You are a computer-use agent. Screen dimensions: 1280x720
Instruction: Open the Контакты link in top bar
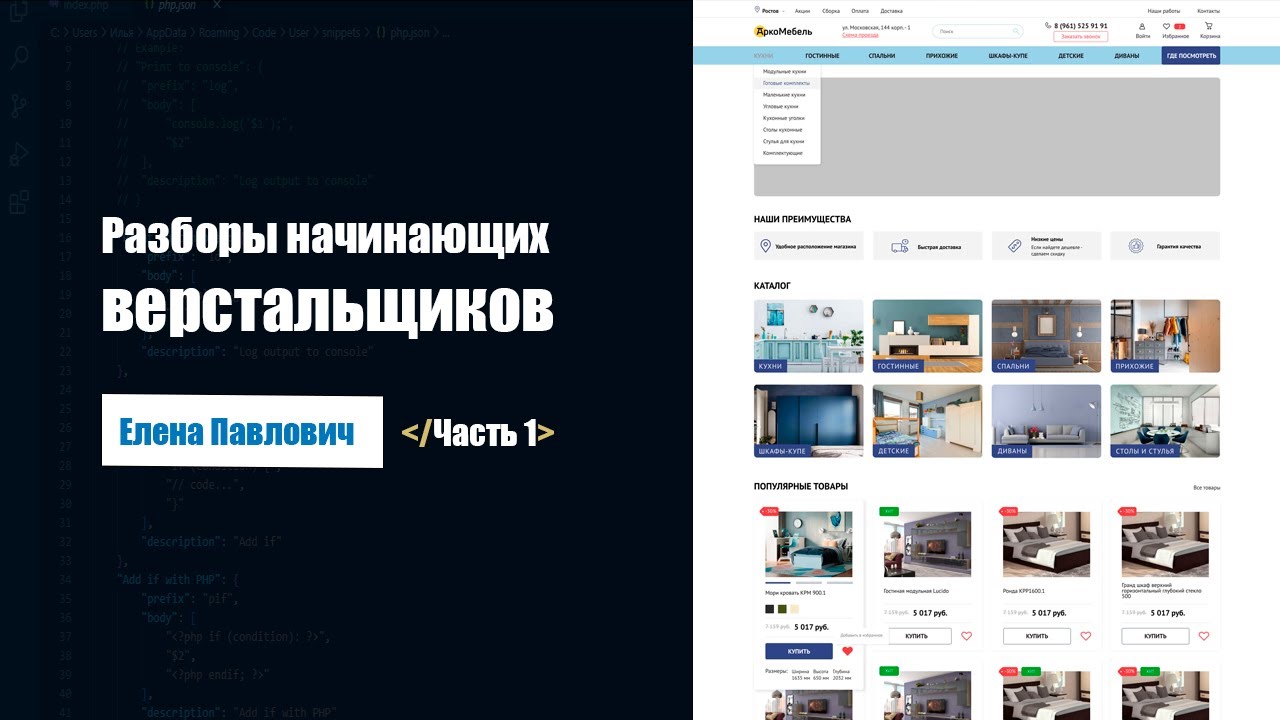click(x=1208, y=11)
